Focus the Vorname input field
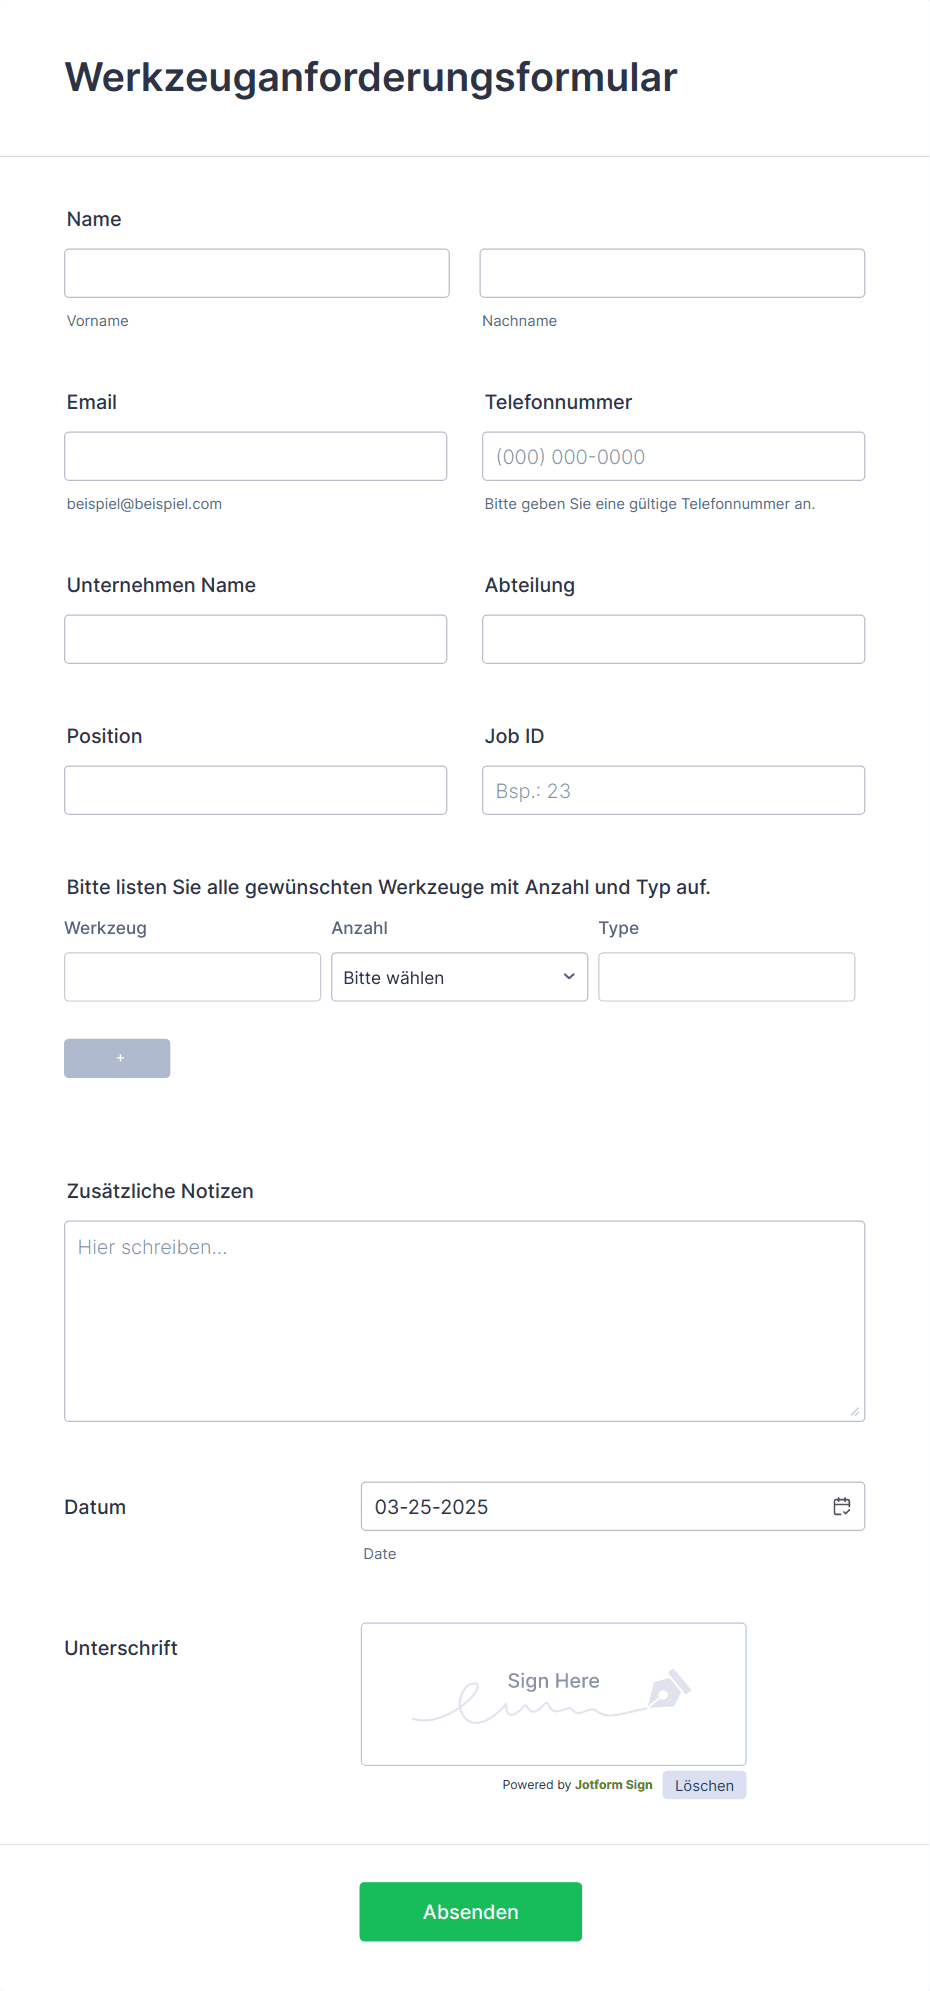The image size is (930, 1991). point(257,273)
